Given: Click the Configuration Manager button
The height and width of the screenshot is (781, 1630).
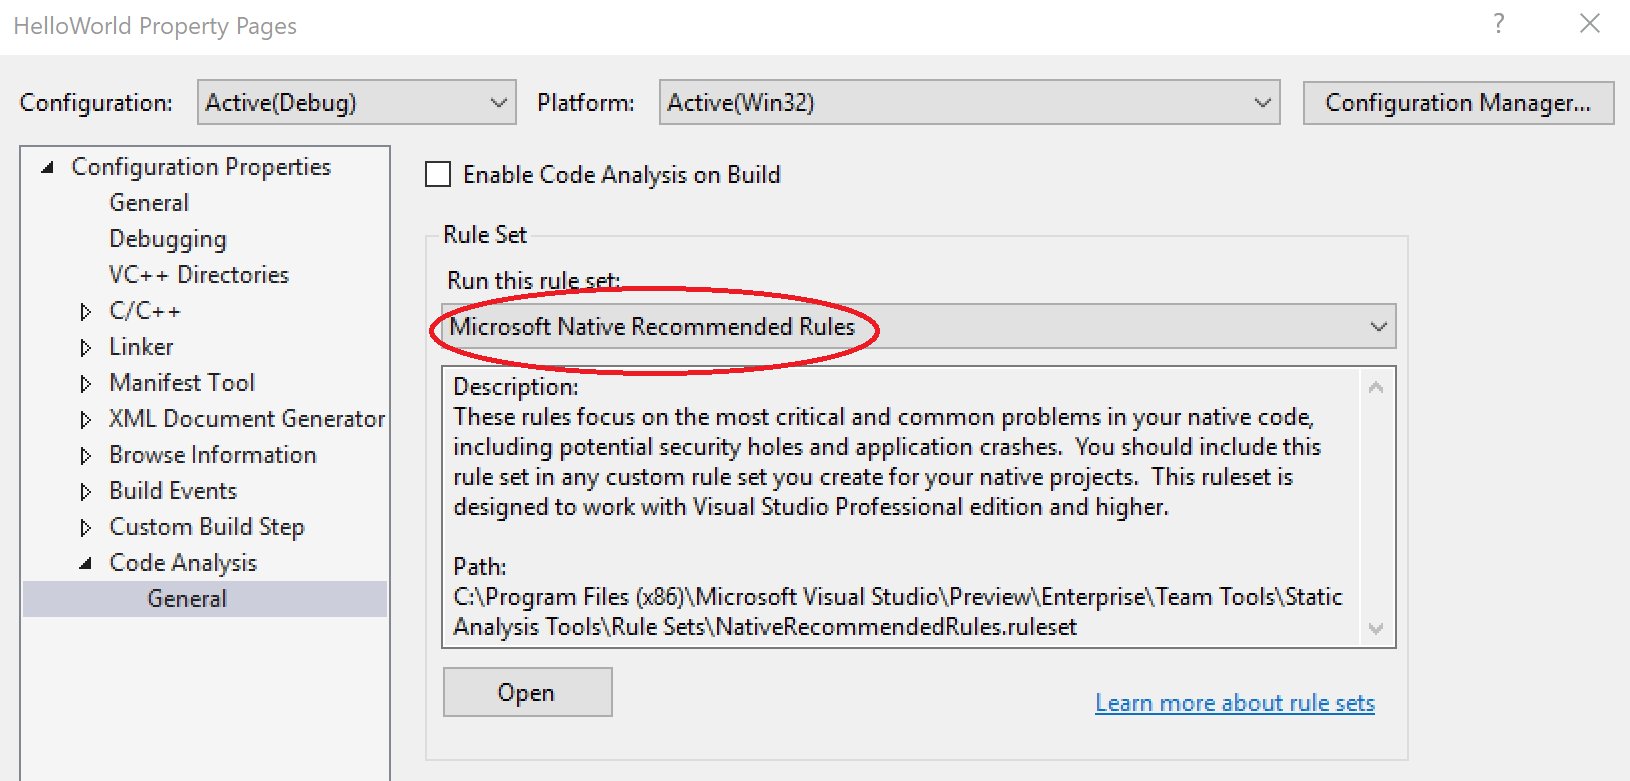Looking at the screenshot, I should 1458,103.
